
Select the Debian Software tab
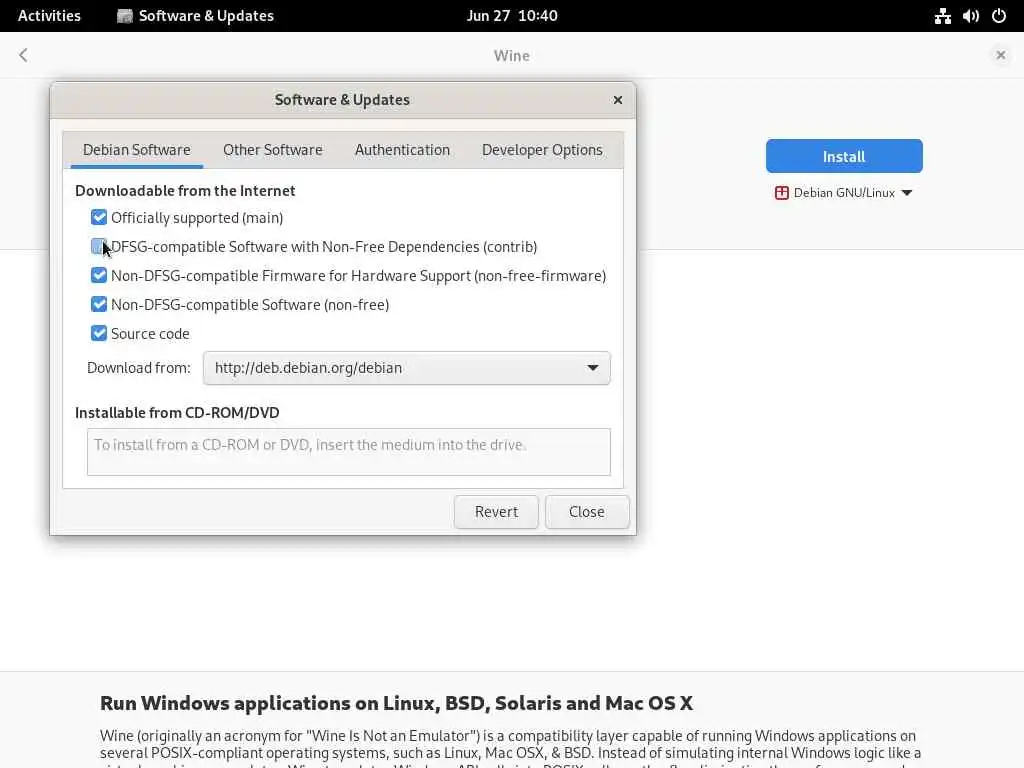pos(136,150)
